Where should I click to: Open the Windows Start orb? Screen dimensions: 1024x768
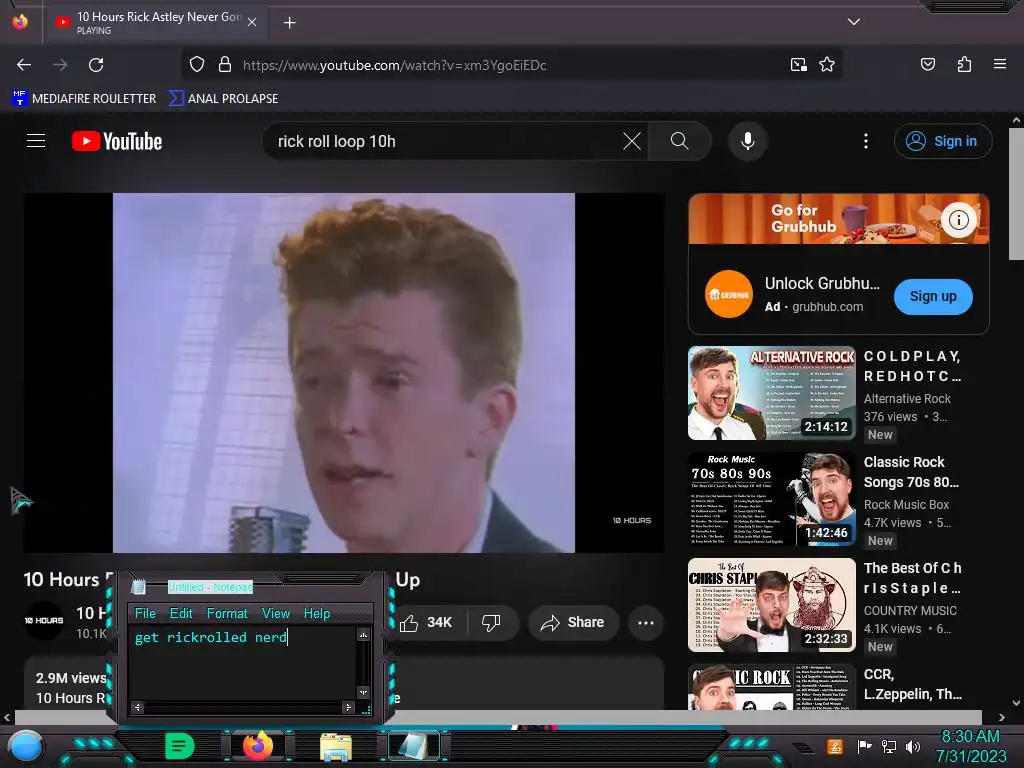(x=26, y=747)
